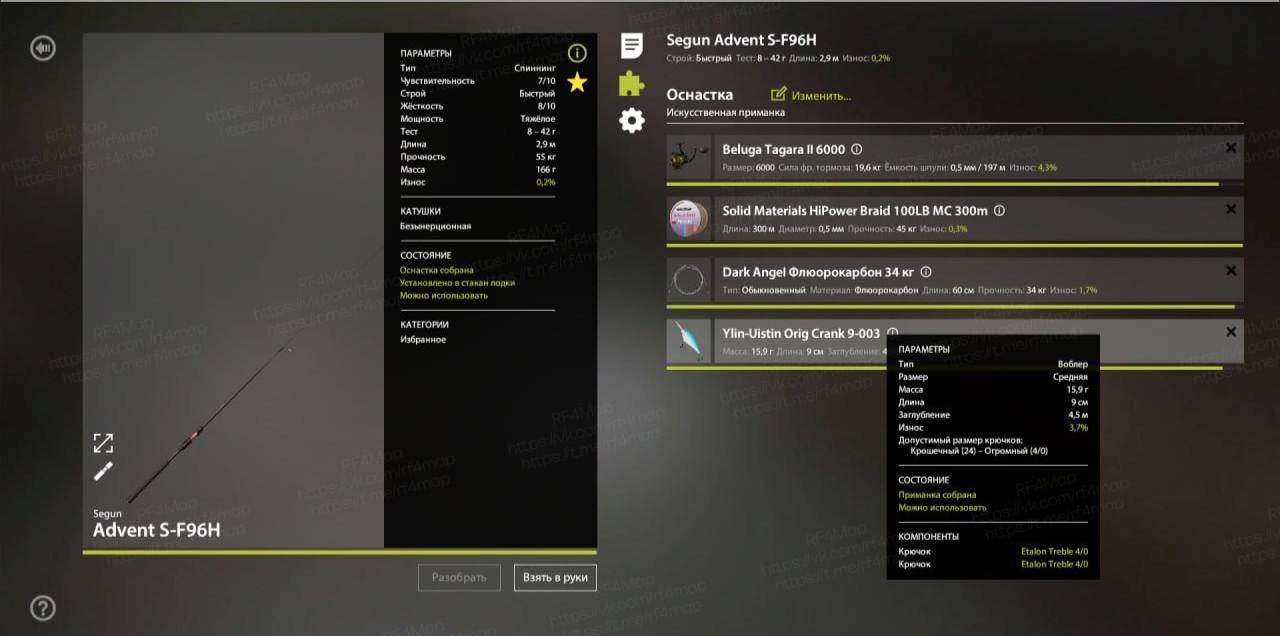The image size is (1280, 636).
Task: Click the Segun Advent S-F96H heading
Action: coord(742,40)
